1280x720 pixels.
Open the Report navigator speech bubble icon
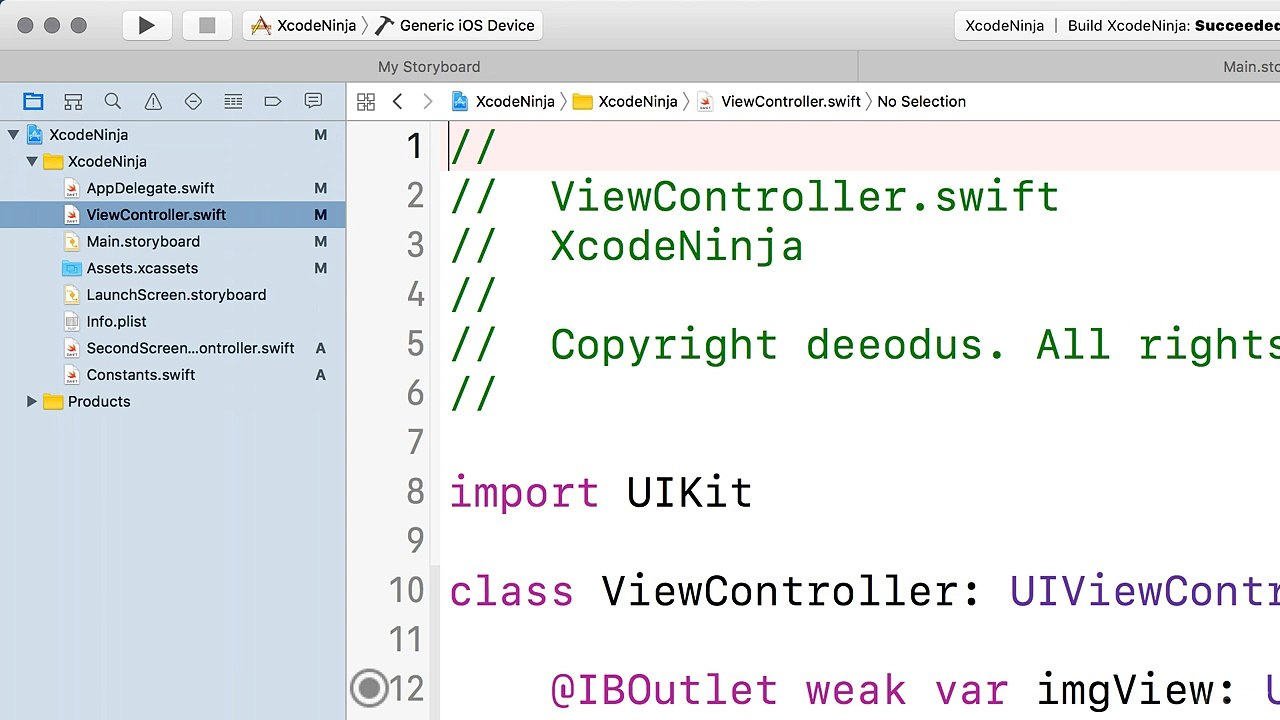pyautogui.click(x=313, y=101)
